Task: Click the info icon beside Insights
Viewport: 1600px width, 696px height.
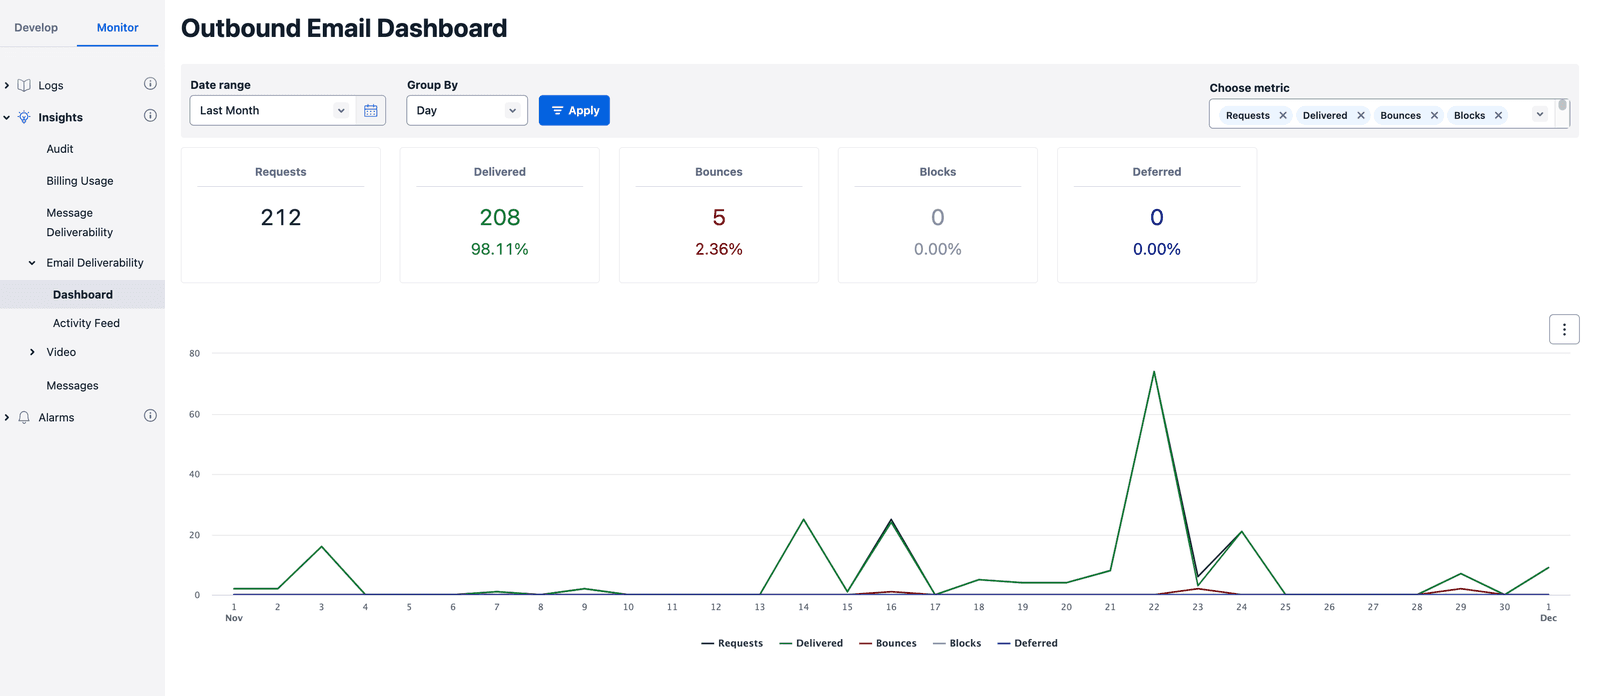Action: 150,116
